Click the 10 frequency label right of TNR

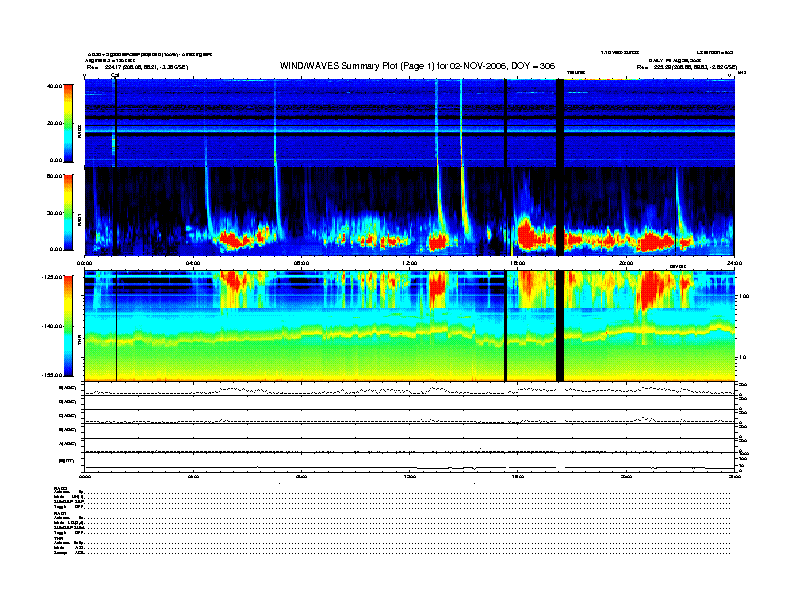pyautogui.click(x=742, y=358)
